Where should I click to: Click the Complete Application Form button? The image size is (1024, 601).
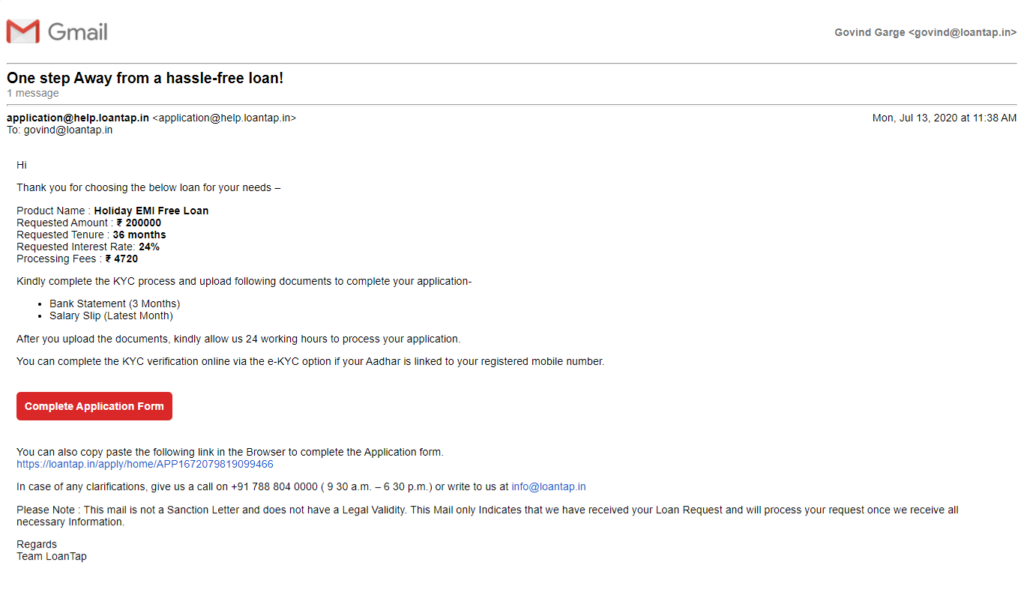94,406
